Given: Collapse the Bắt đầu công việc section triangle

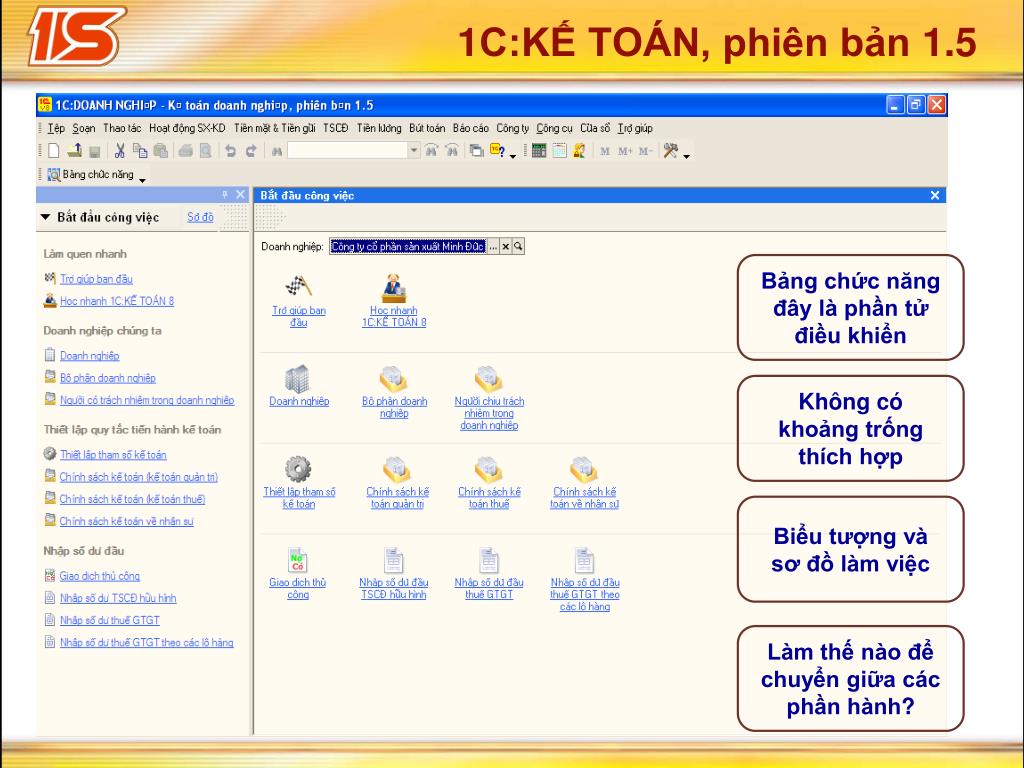Looking at the screenshot, I should [x=46, y=217].
